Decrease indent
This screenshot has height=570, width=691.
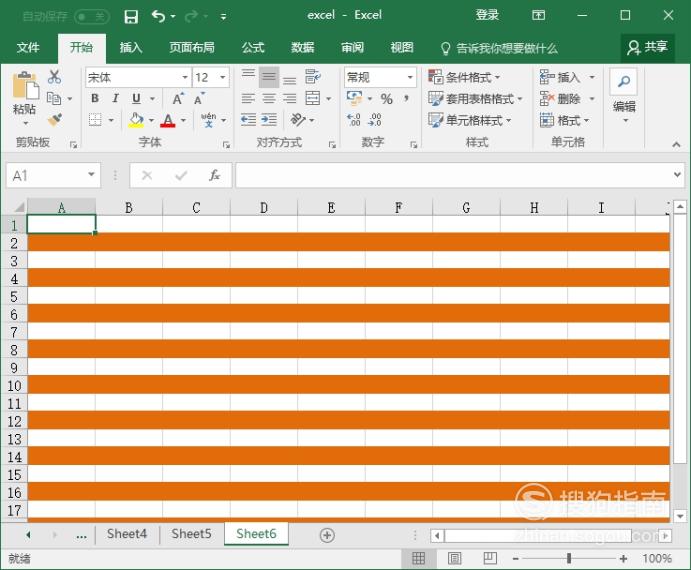248,119
